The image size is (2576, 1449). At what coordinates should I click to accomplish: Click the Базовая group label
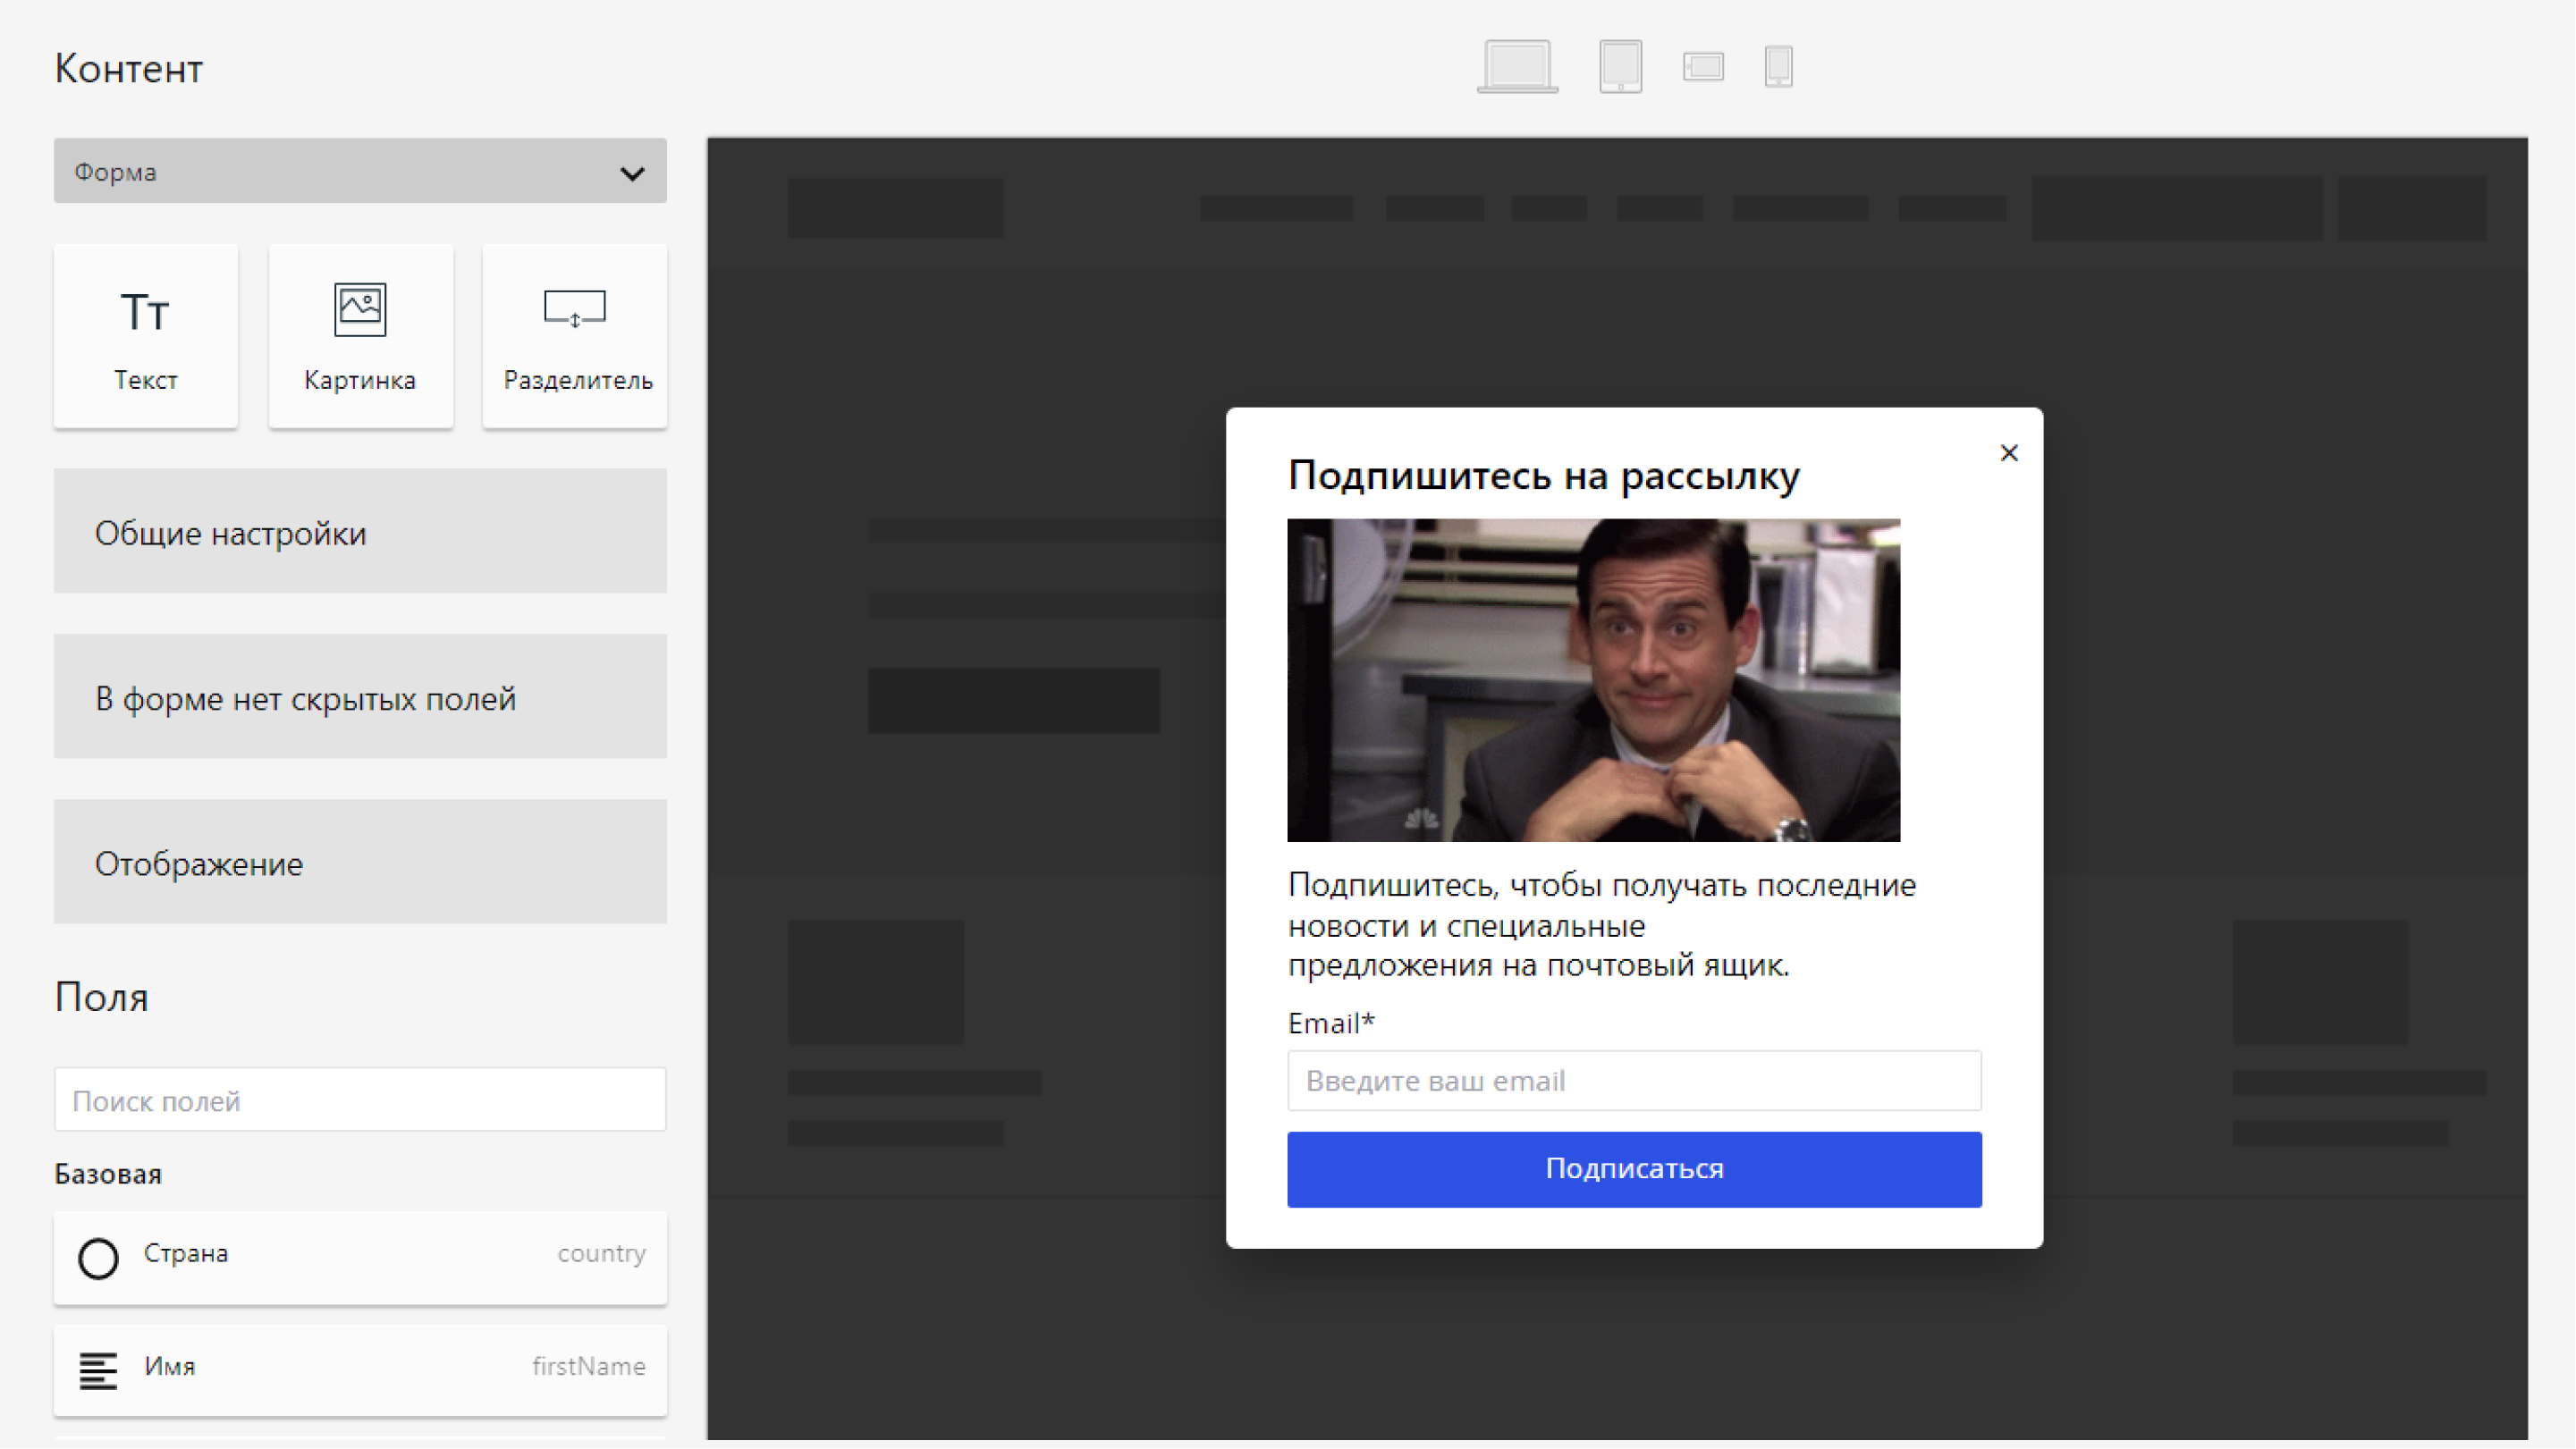point(108,1174)
